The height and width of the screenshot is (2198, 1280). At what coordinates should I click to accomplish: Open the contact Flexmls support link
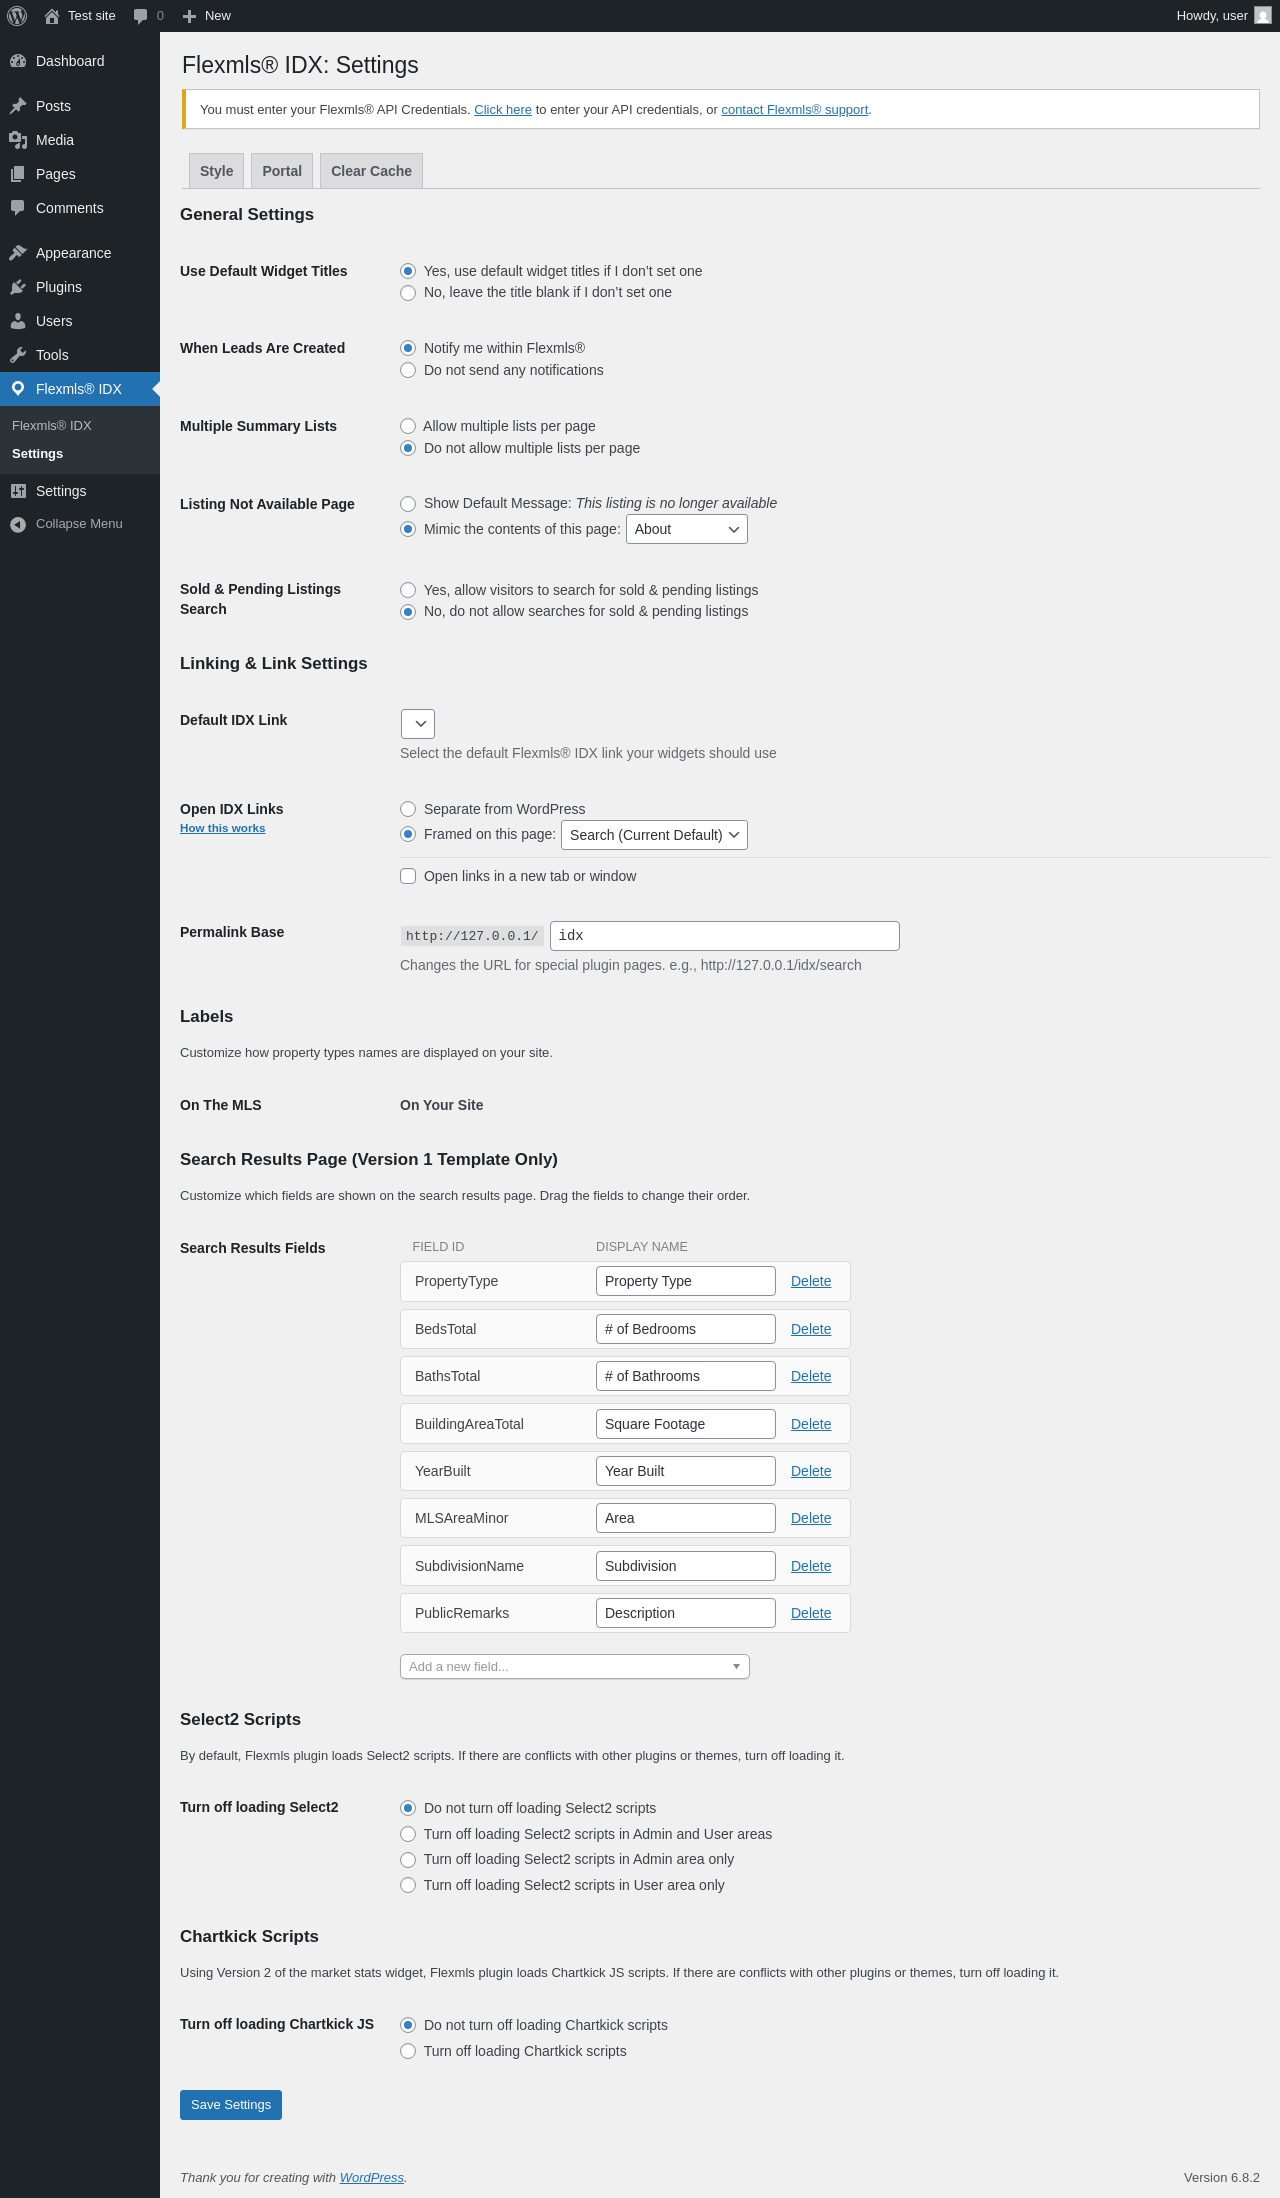pyautogui.click(x=795, y=110)
